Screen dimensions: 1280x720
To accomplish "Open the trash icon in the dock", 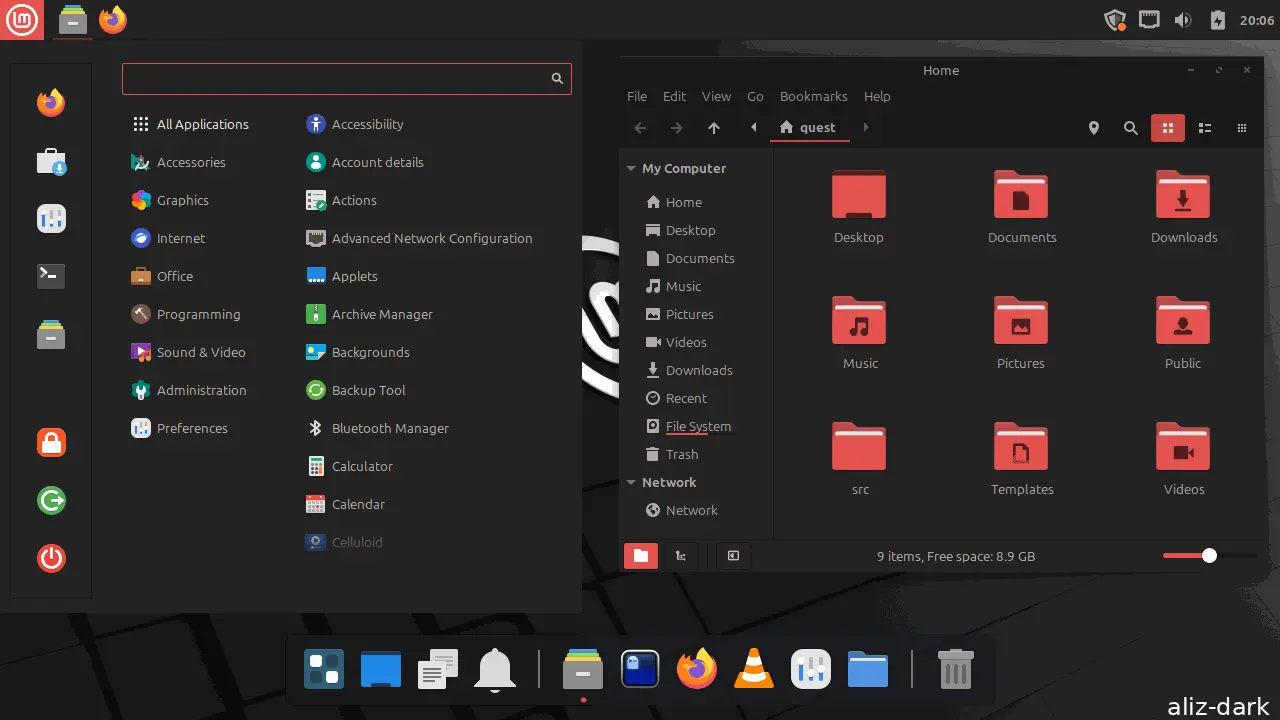I will (x=955, y=669).
